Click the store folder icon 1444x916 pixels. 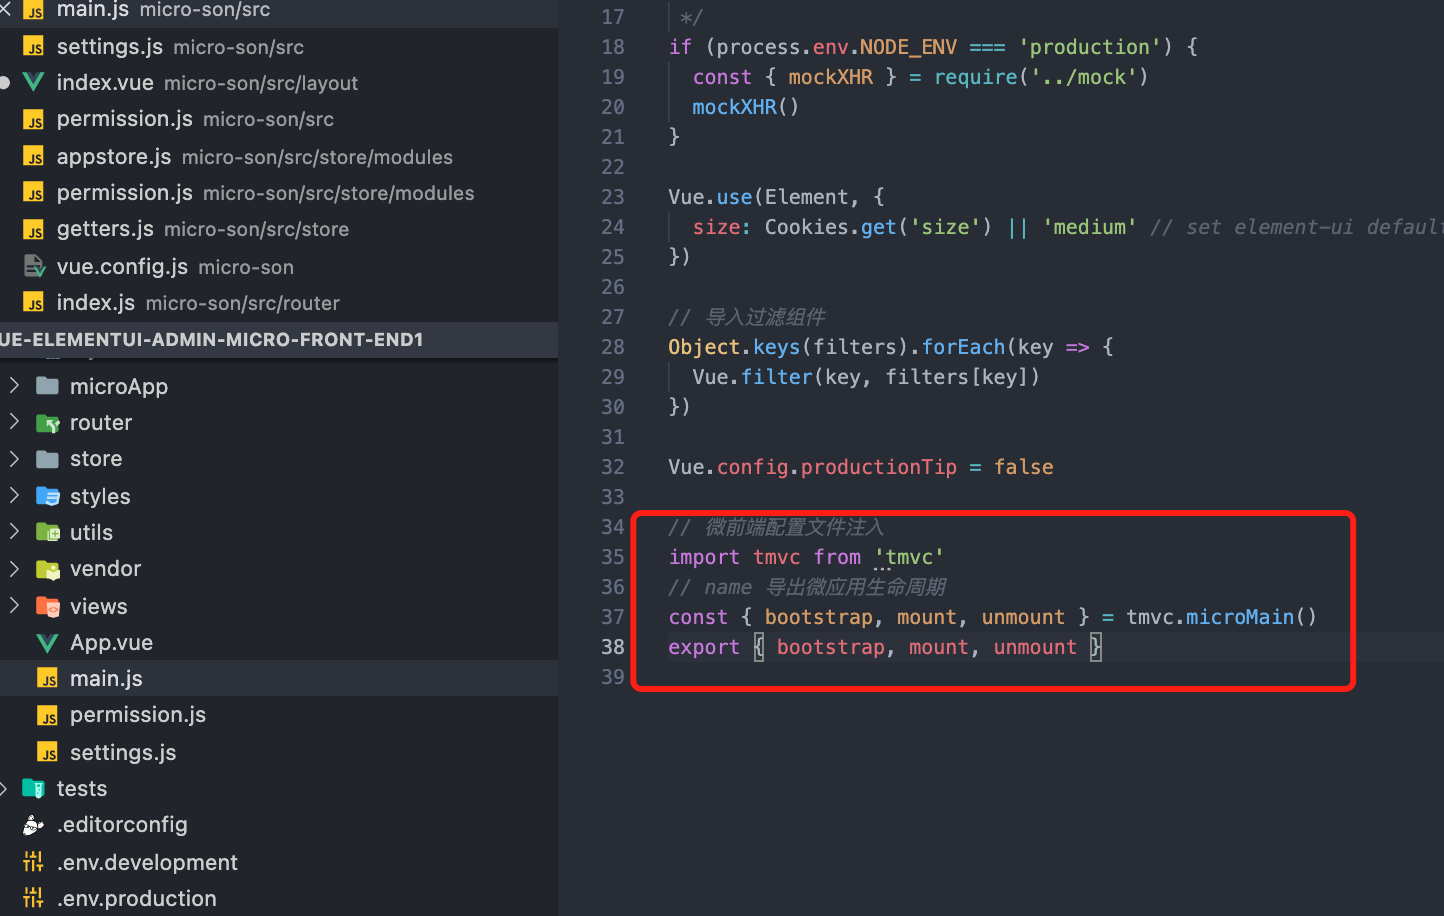47,459
